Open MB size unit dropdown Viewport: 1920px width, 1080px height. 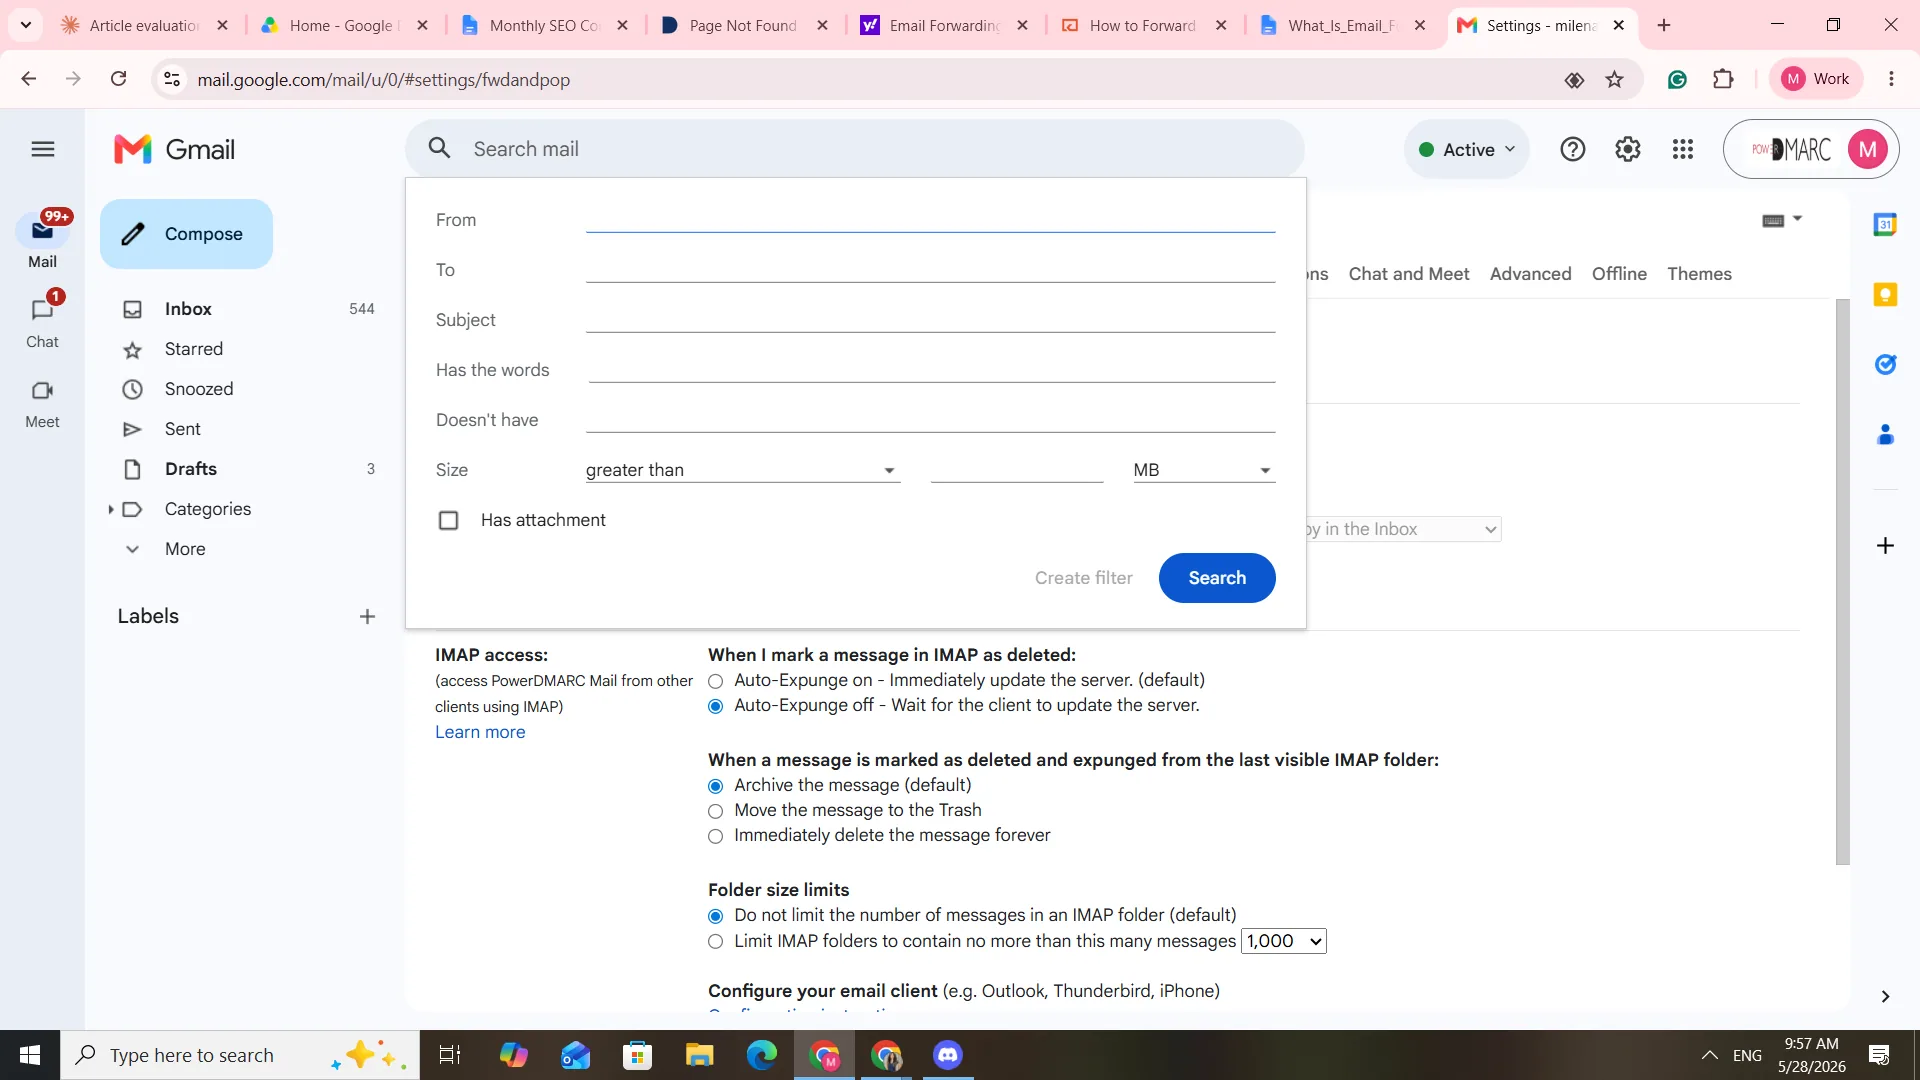click(1203, 471)
